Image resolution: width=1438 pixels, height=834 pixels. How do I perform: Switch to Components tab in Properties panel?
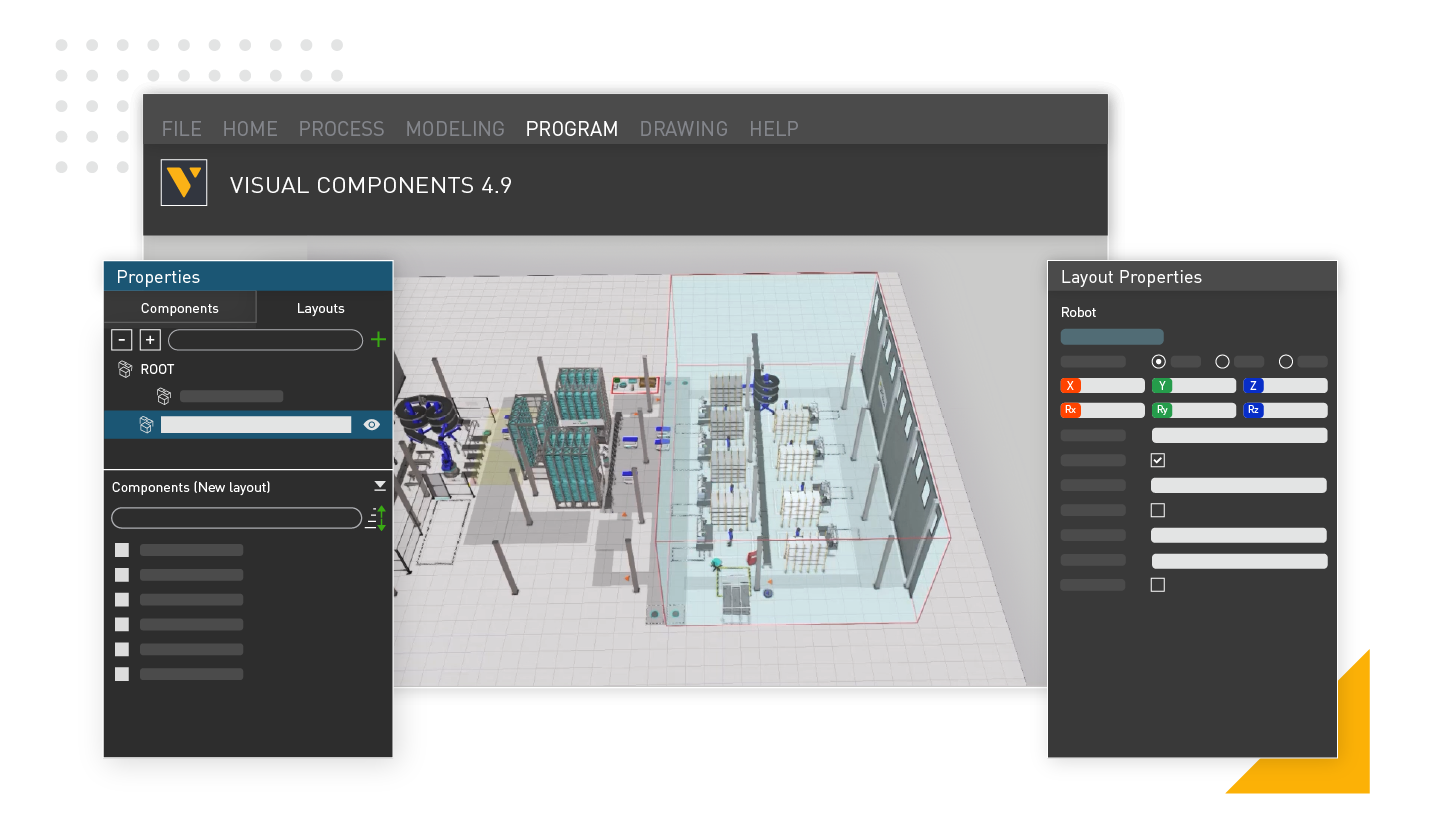(180, 308)
